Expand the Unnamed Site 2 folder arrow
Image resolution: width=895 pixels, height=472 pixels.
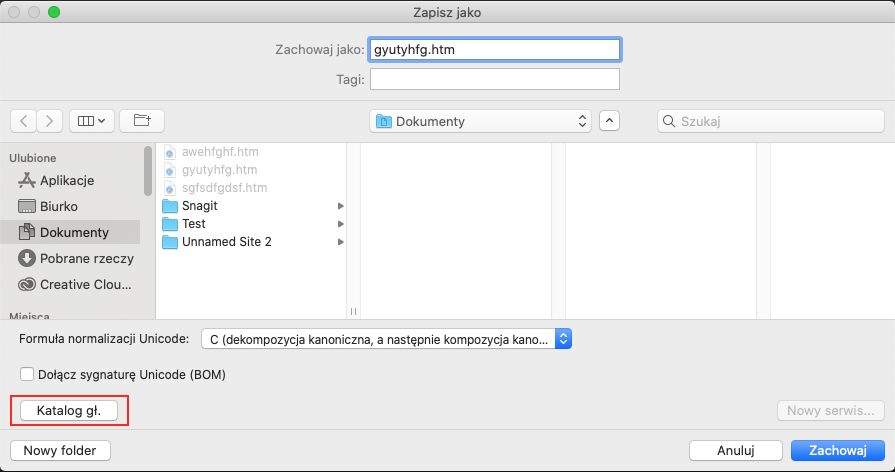point(341,242)
